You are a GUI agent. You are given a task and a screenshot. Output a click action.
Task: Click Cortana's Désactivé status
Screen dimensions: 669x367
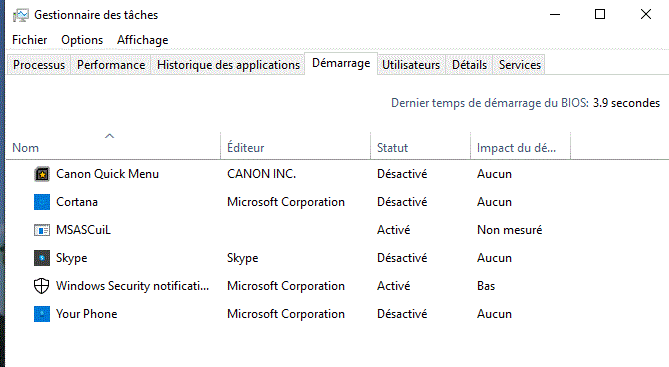tap(402, 202)
